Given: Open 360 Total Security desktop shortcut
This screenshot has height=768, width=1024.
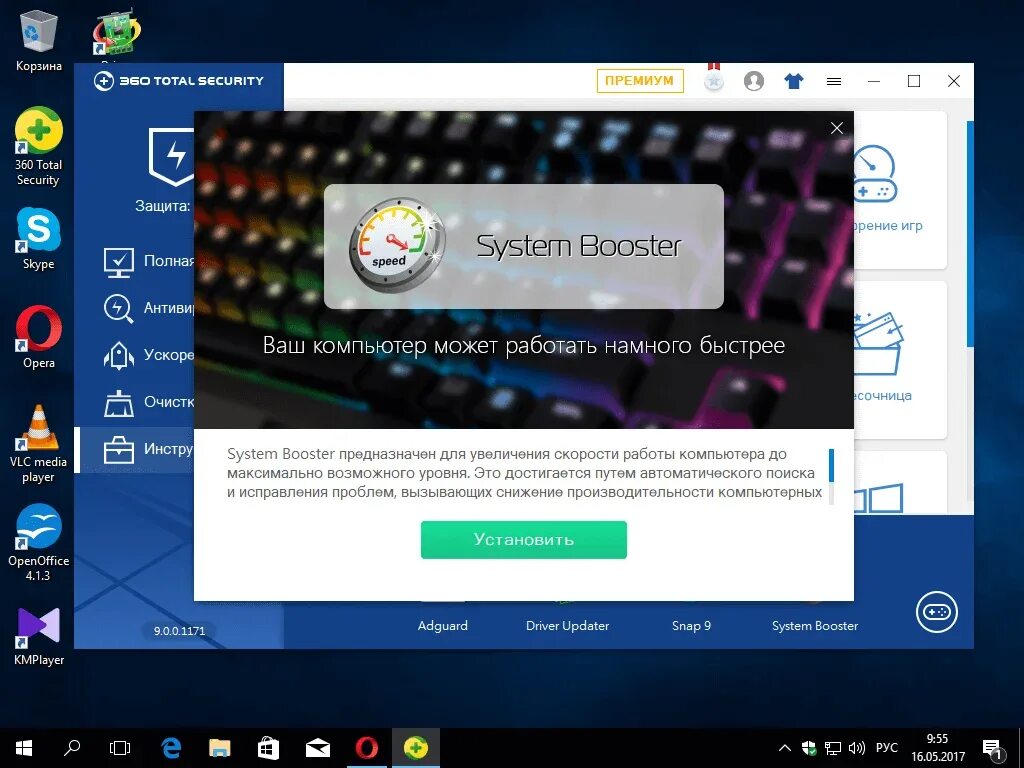Looking at the screenshot, I should click(x=39, y=146).
